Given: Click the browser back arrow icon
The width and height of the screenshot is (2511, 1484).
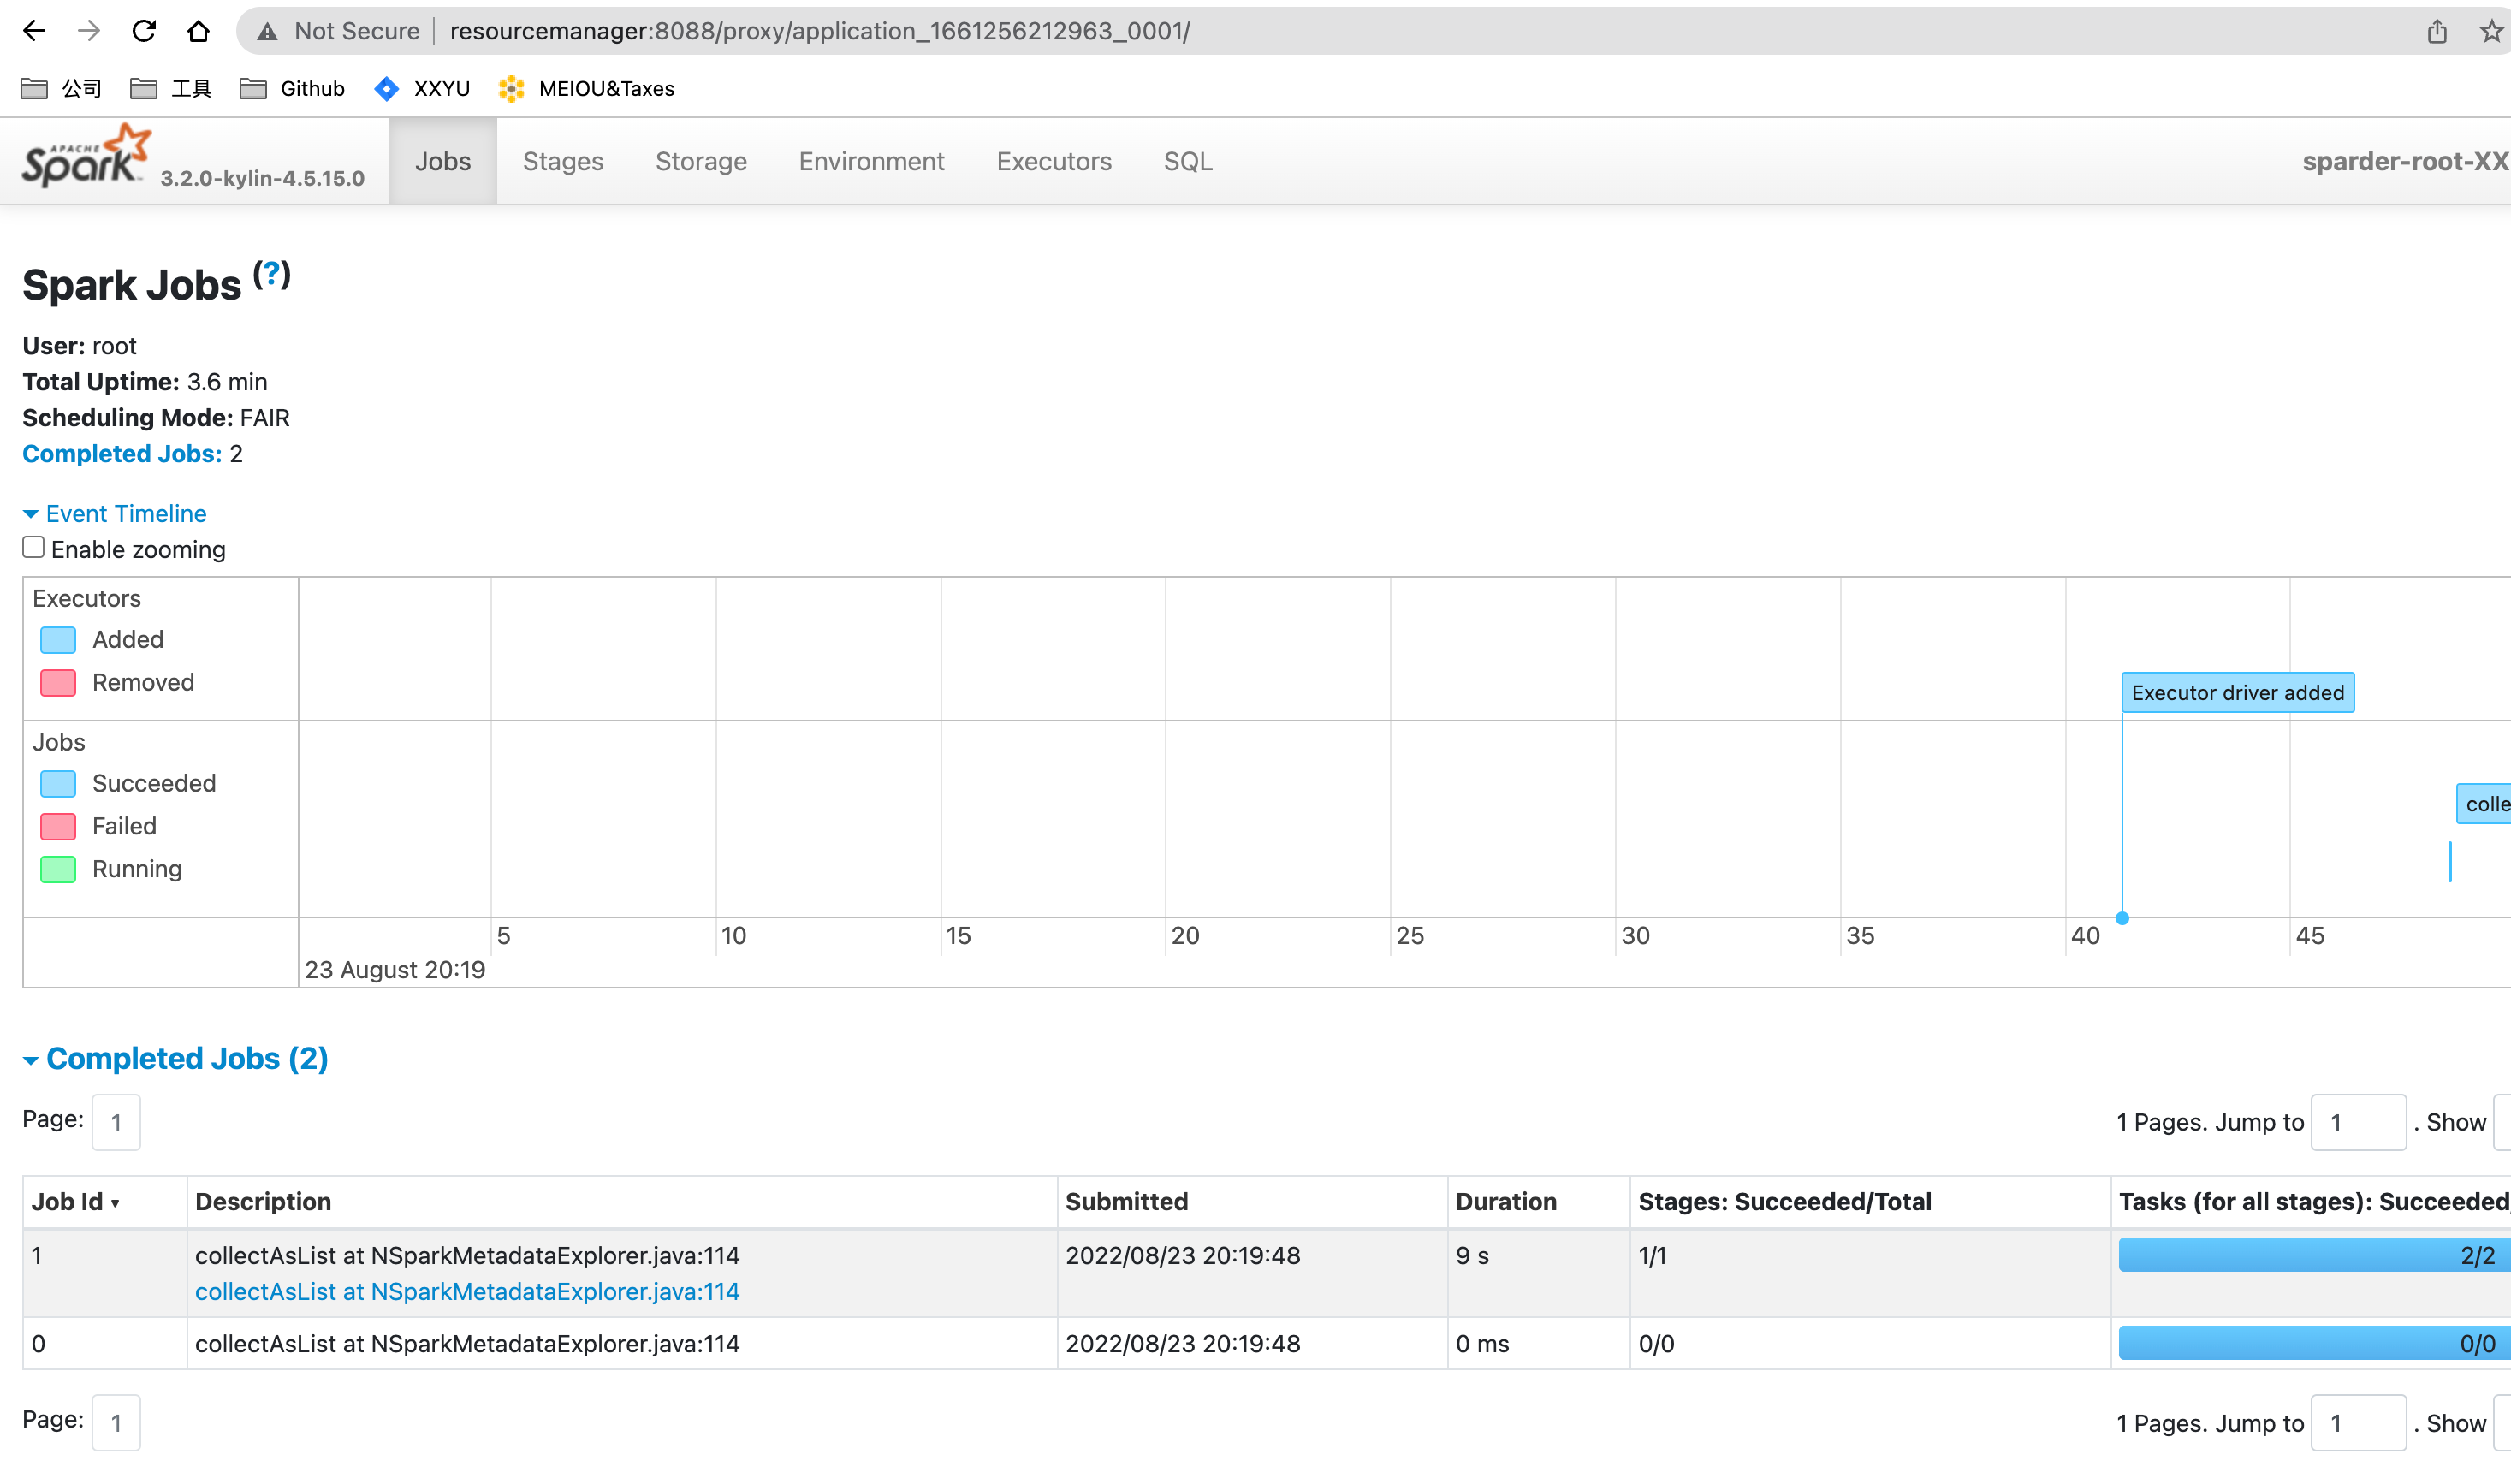Looking at the screenshot, I should pos(34,31).
